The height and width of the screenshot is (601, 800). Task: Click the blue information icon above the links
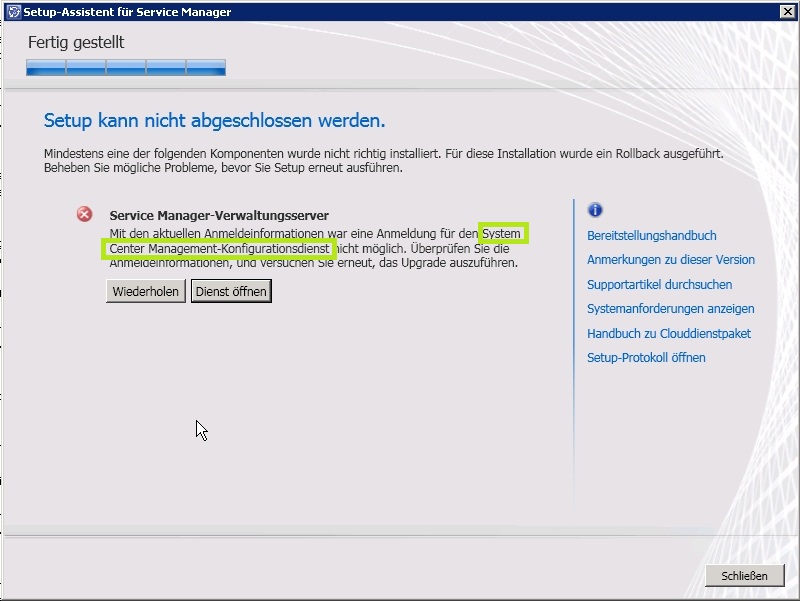(x=595, y=210)
